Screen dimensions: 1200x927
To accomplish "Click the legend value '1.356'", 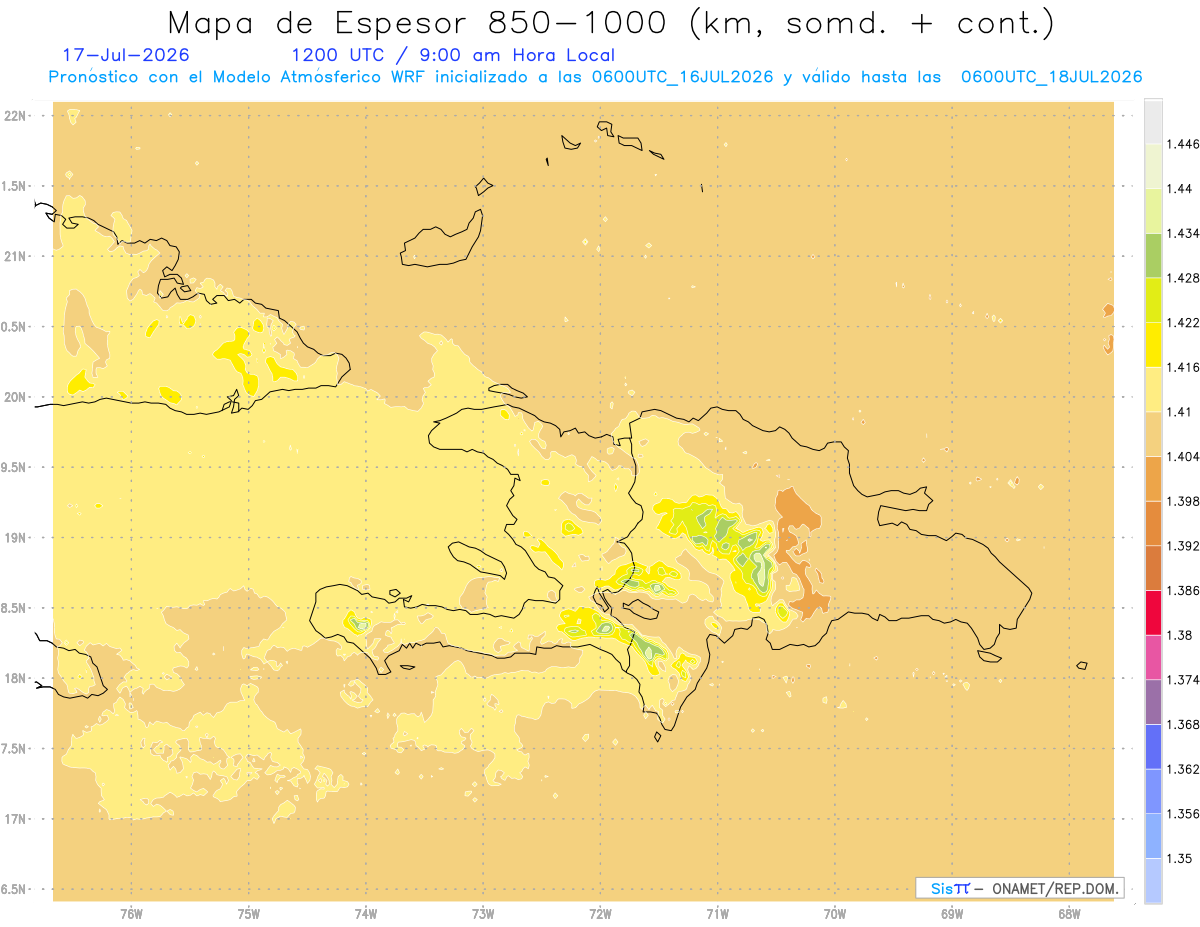I will (x=1183, y=814).
